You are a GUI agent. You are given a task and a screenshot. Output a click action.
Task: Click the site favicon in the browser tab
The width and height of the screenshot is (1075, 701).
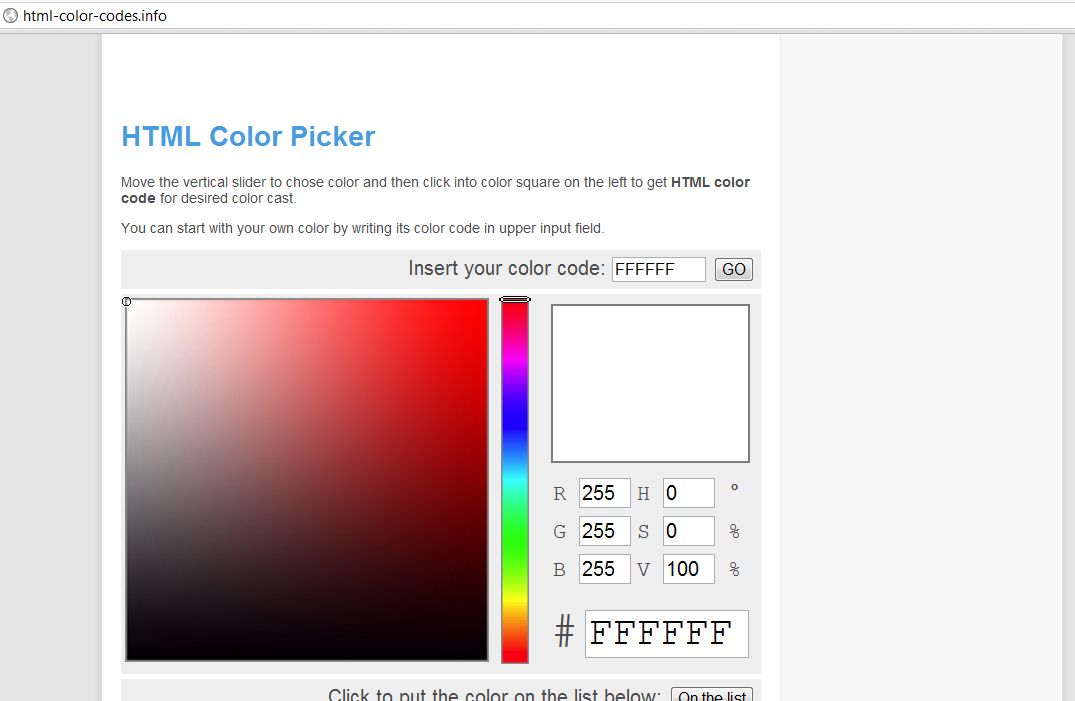10,15
